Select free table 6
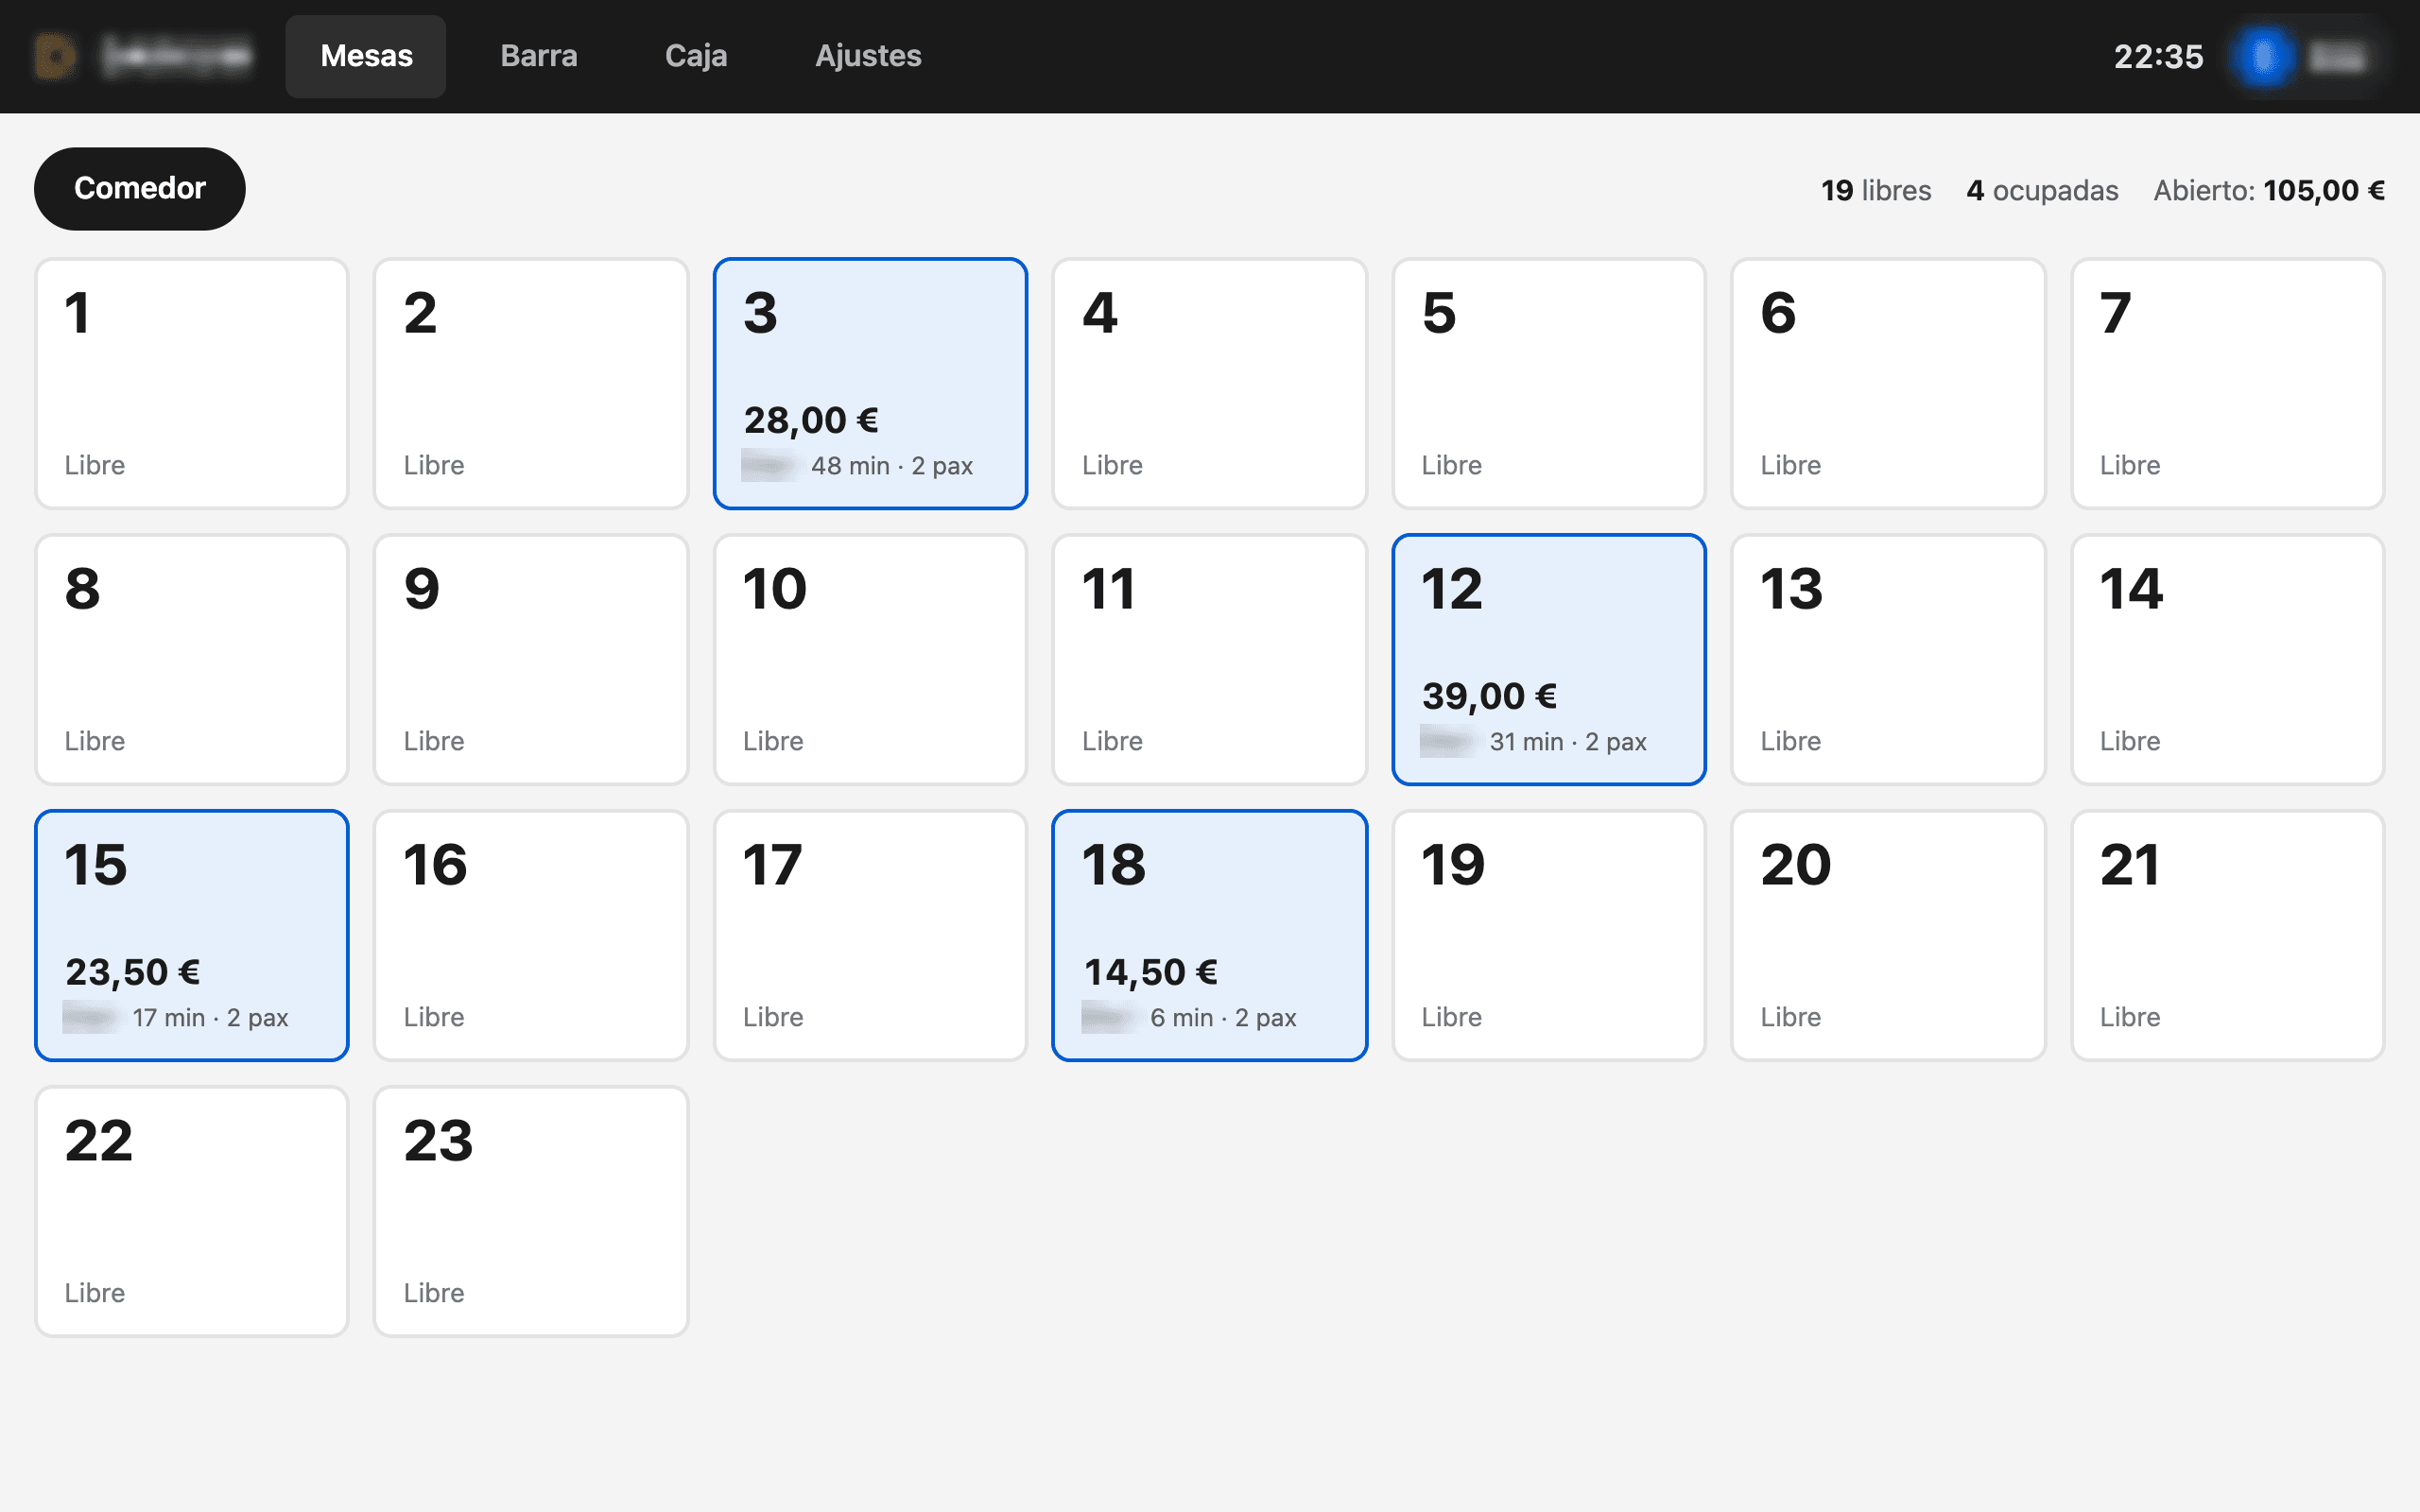The image size is (2420, 1512). pyautogui.click(x=1888, y=384)
